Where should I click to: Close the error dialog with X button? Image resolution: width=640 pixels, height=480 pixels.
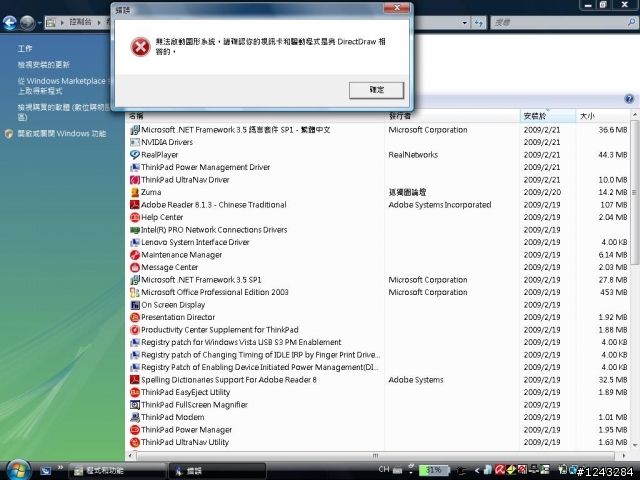397,8
